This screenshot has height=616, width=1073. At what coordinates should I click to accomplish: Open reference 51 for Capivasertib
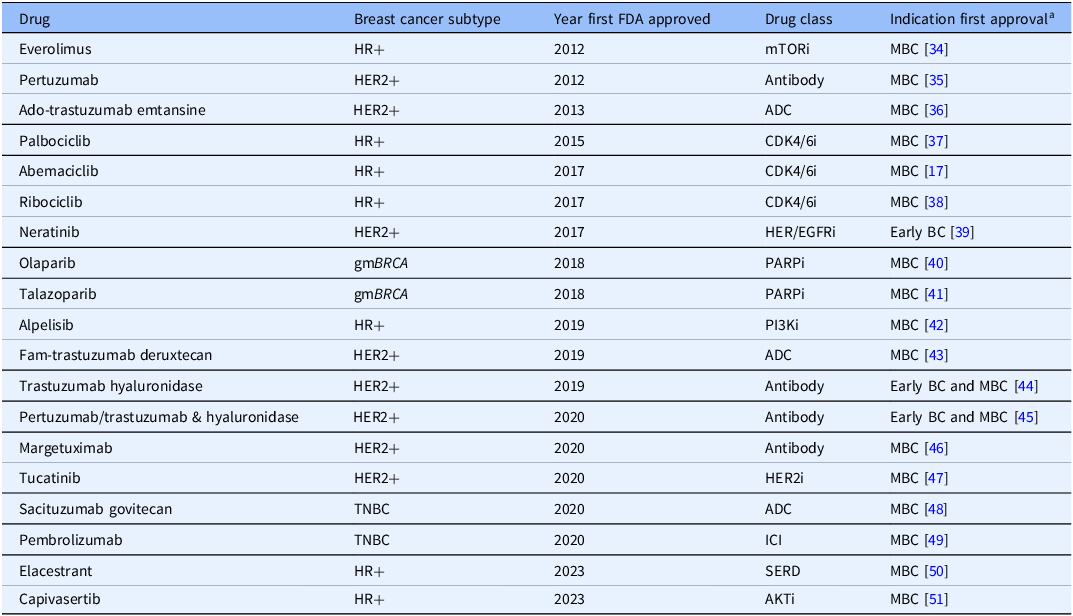[936, 599]
